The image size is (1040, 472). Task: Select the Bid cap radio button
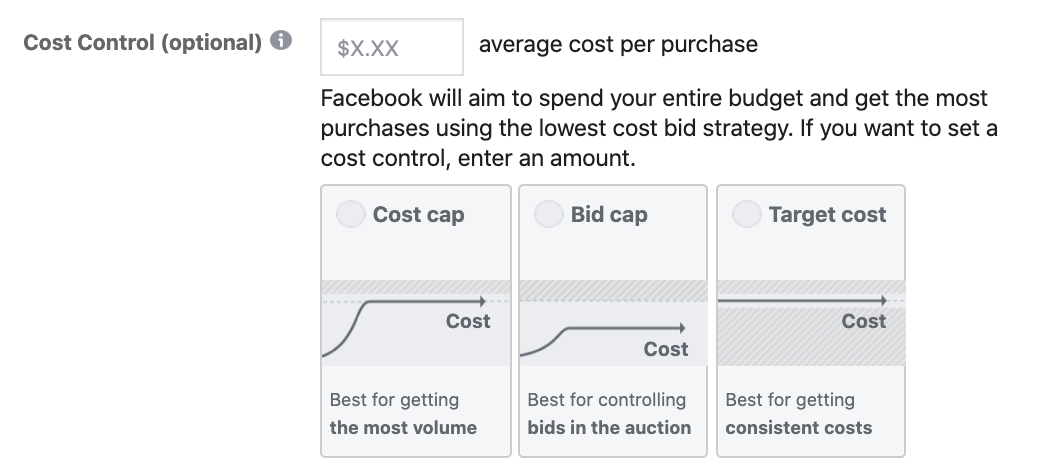coord(549,214)
